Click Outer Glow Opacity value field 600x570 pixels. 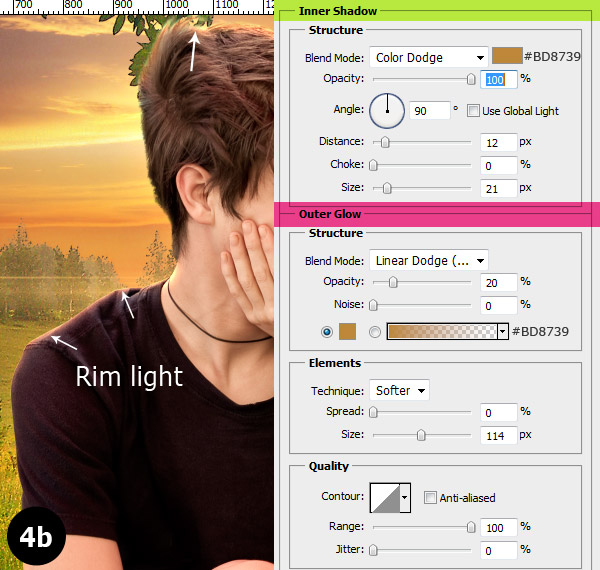point(499,283)
